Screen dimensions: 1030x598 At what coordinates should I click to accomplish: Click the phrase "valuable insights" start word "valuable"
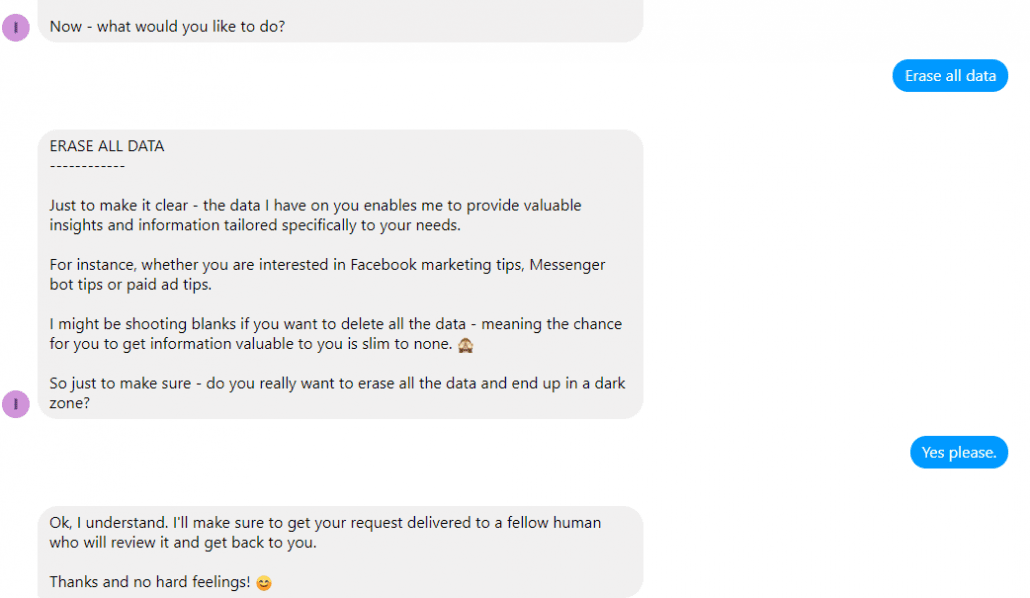(549, 205)
